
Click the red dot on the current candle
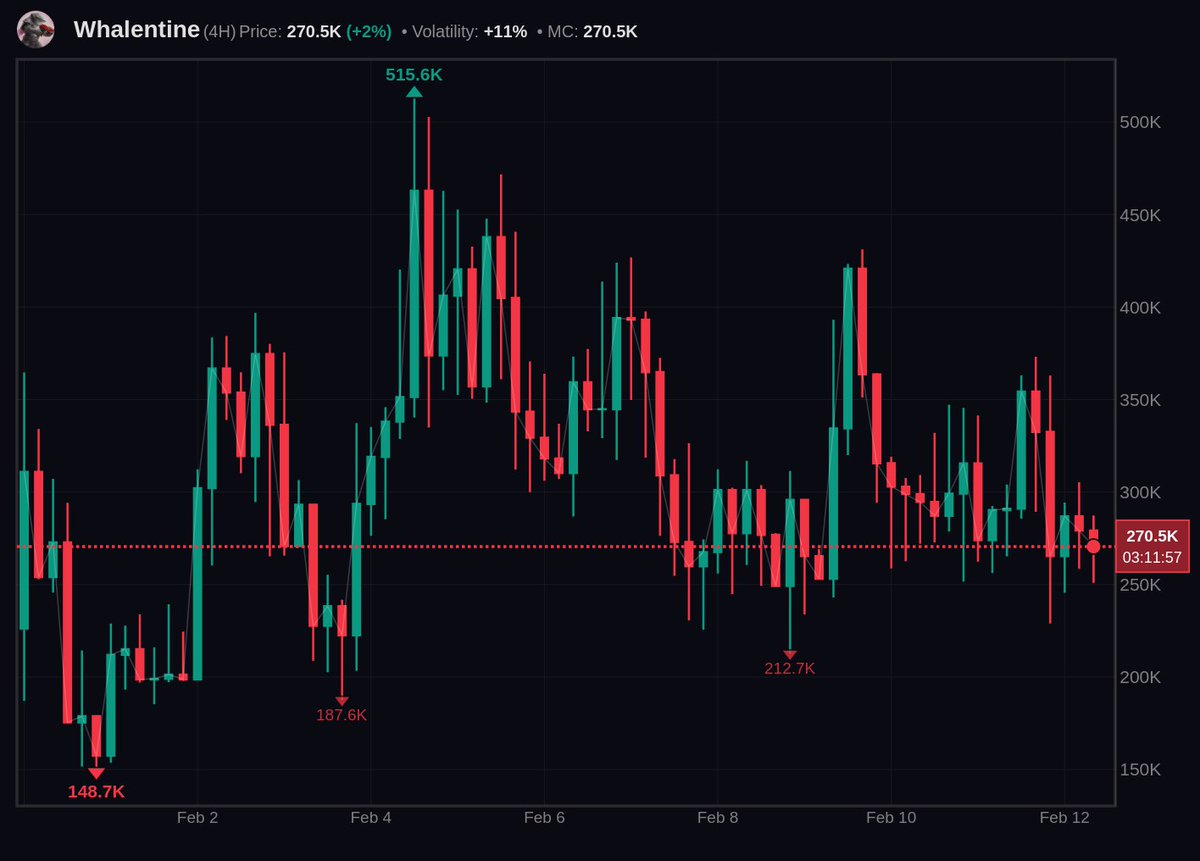coord(1093,546)
